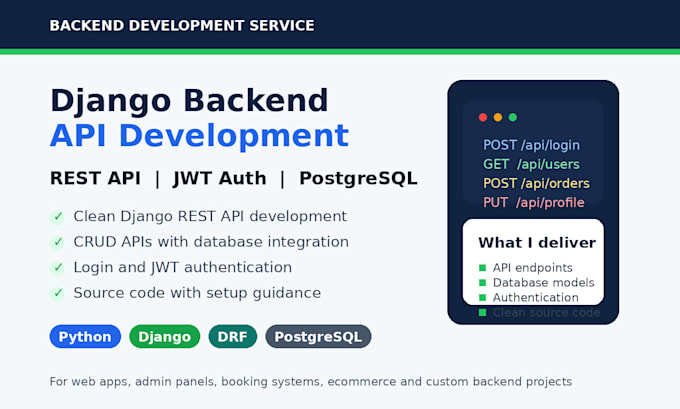Screen dimensions: 680x409
Task: Click 'Clean Django REST API development' text
Action: point(210,216)
